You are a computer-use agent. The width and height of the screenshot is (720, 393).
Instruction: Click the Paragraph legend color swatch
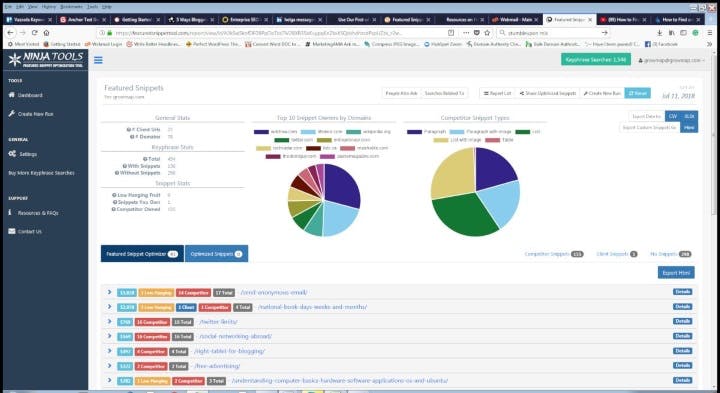[x=414, y=132]
